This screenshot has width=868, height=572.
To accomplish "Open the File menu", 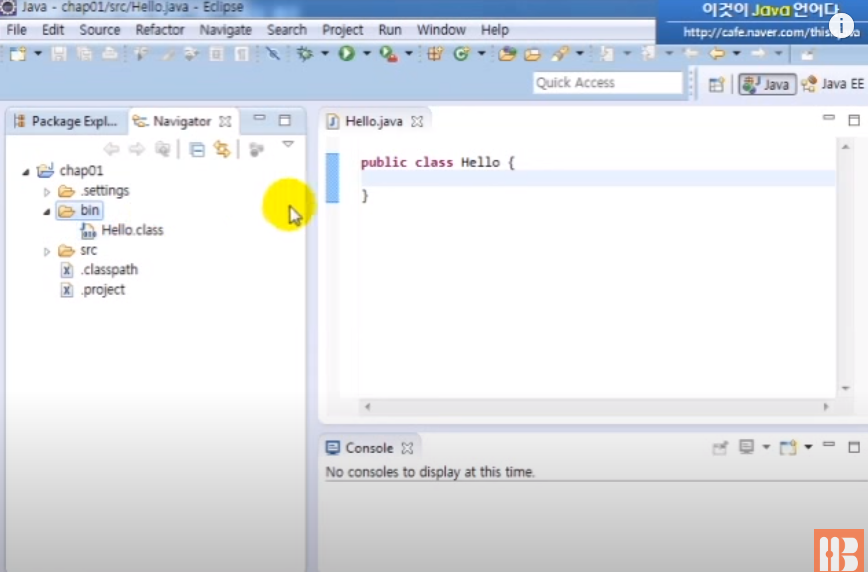I will [x=17, y=30].
